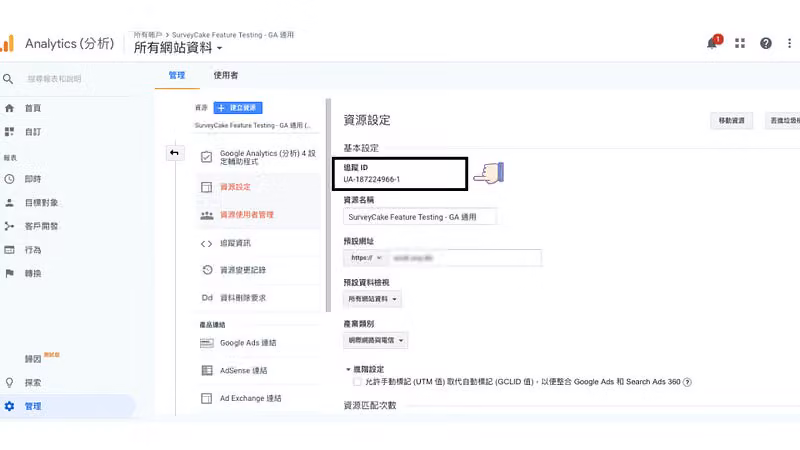Click the account breadcrumb SurveyCake Feature Testing
The image size is (800, 450).
233,35
